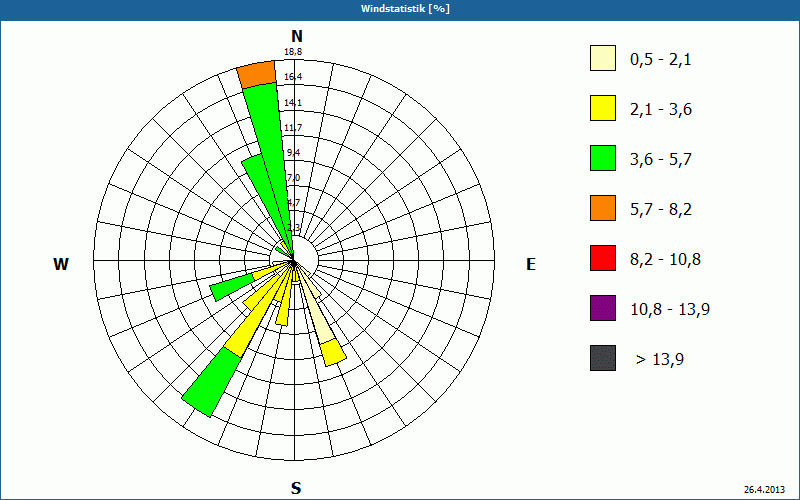
Task: Click the dark gray > 13,9 legend swatch
Action: pos(603,358)
